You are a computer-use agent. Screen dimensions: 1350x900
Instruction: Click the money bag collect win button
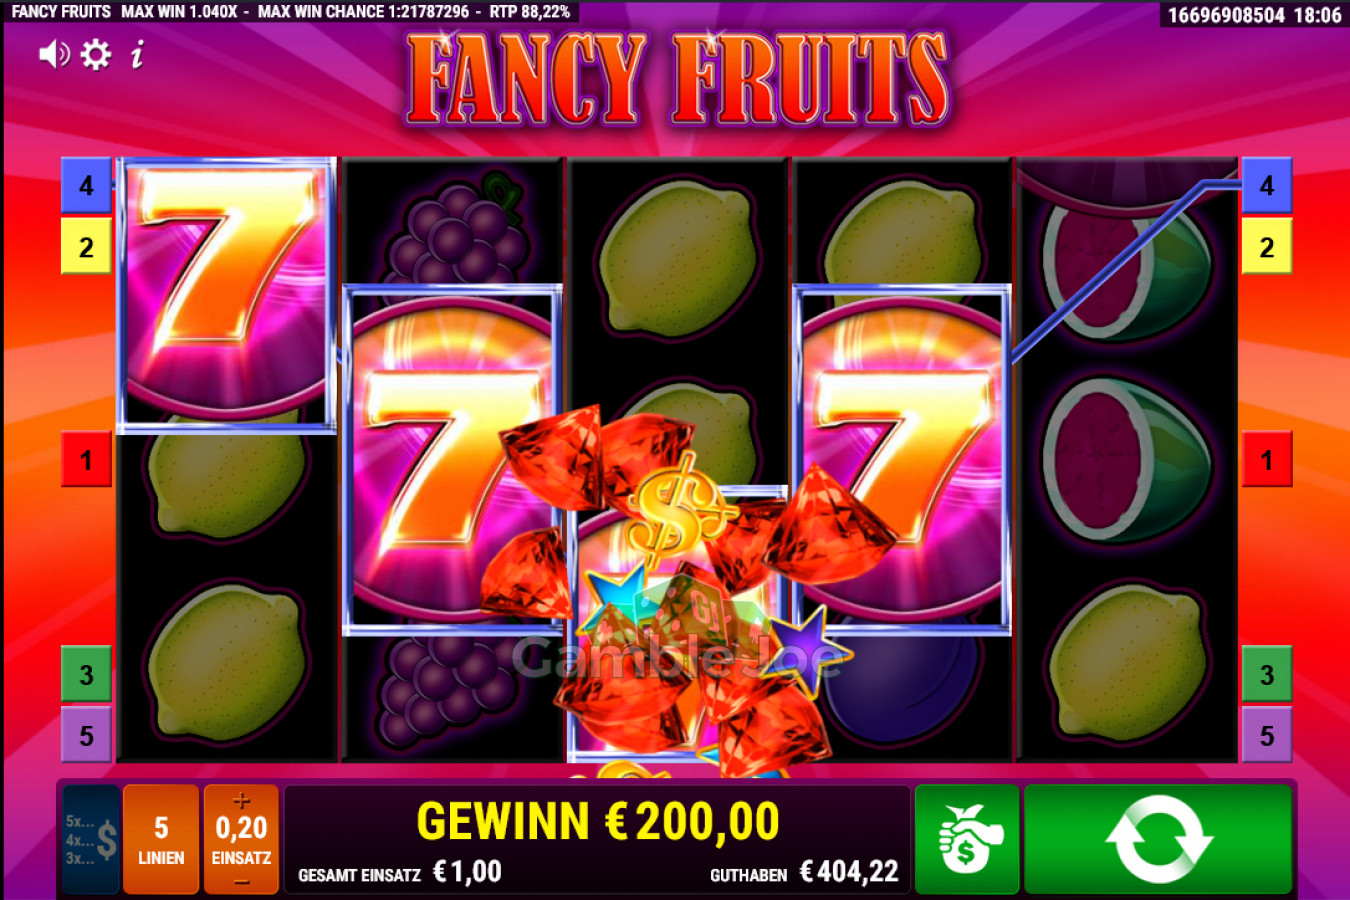[x=967, y=839]
